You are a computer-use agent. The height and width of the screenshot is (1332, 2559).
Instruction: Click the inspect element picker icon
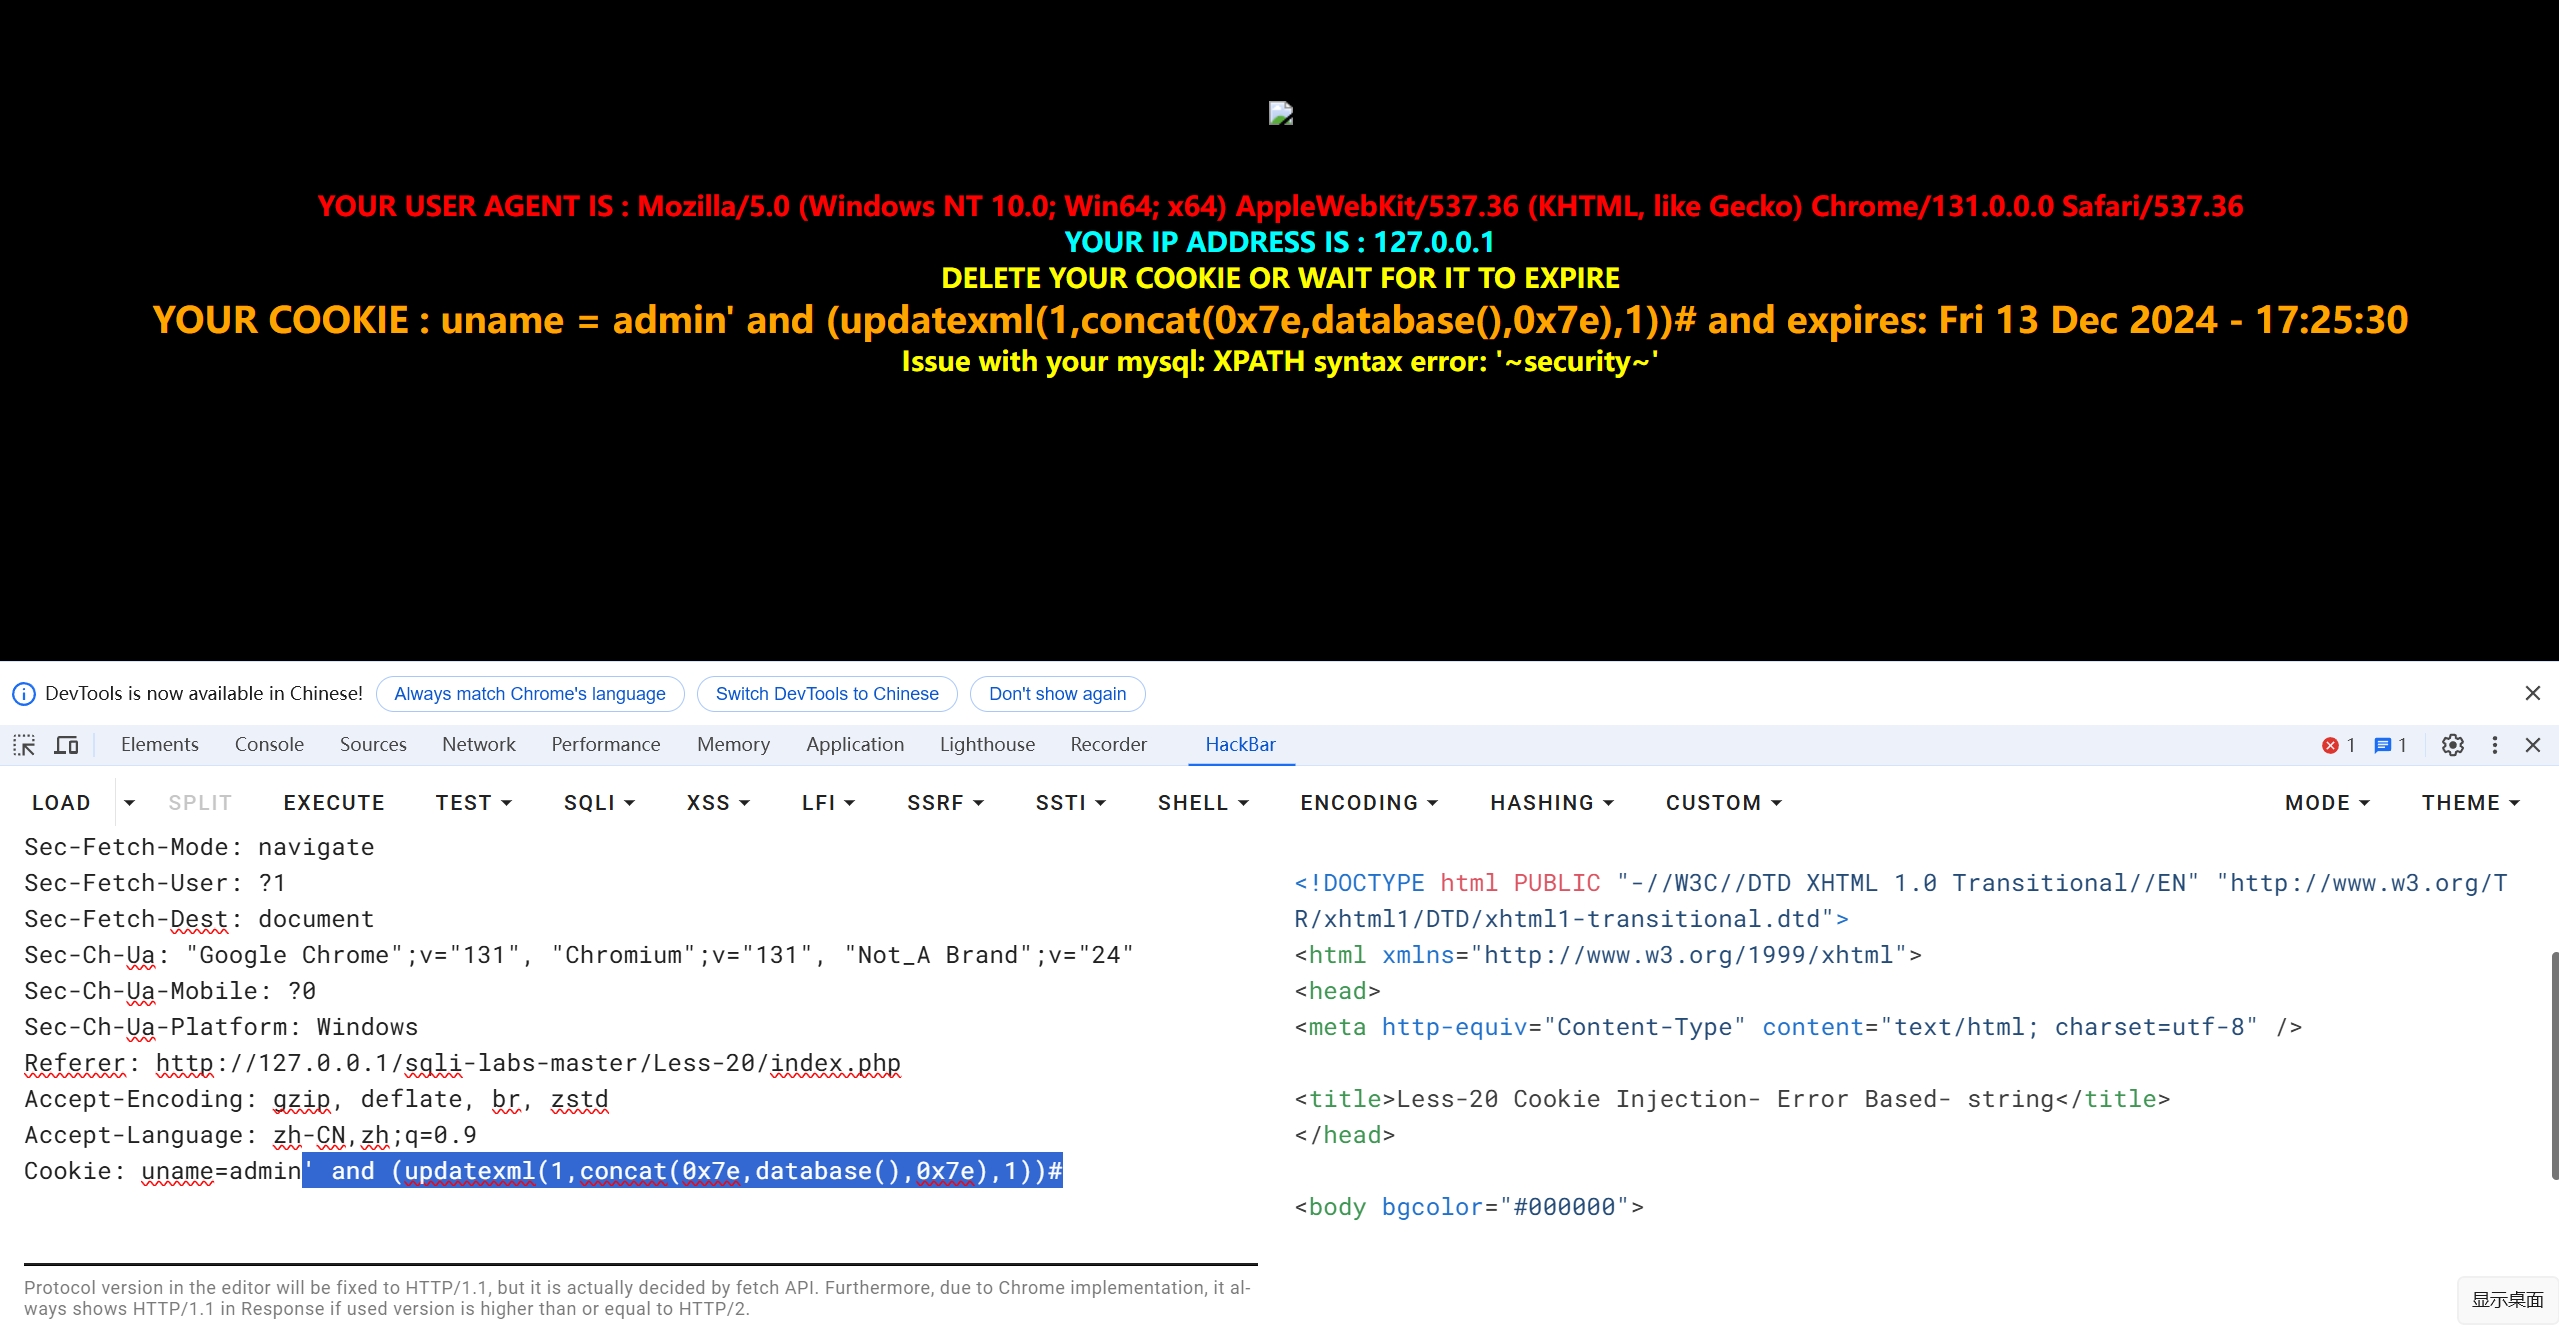24,745
